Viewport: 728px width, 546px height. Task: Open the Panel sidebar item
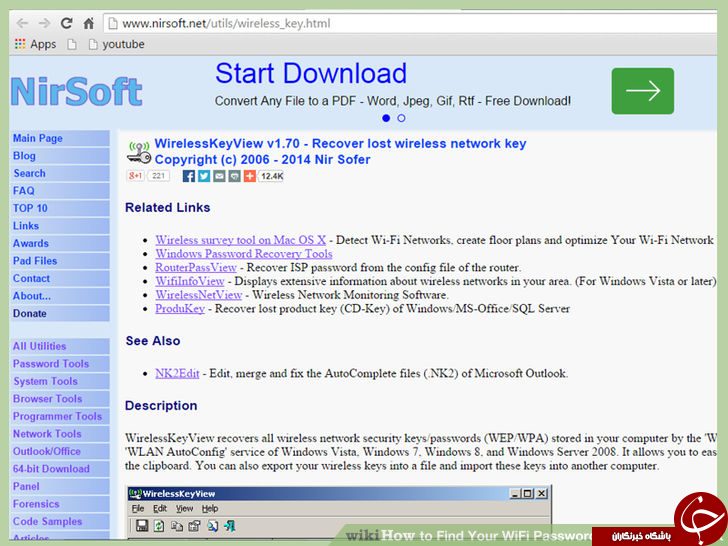pos(60,487)
